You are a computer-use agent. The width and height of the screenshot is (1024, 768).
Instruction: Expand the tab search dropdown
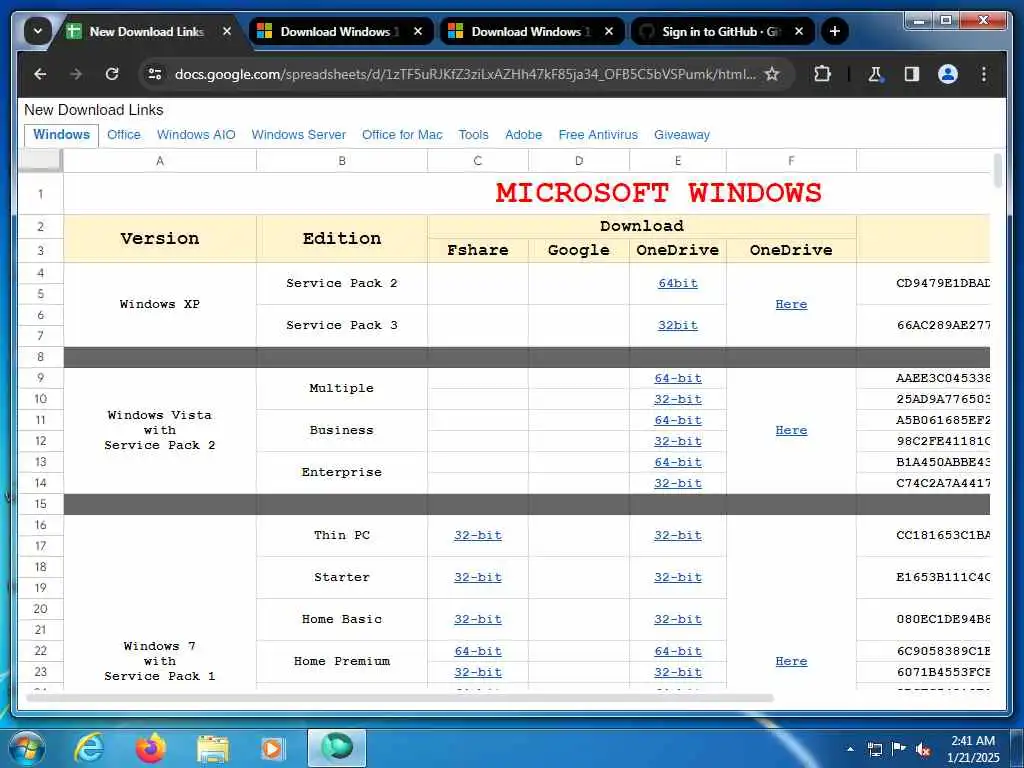pos(38,31)
